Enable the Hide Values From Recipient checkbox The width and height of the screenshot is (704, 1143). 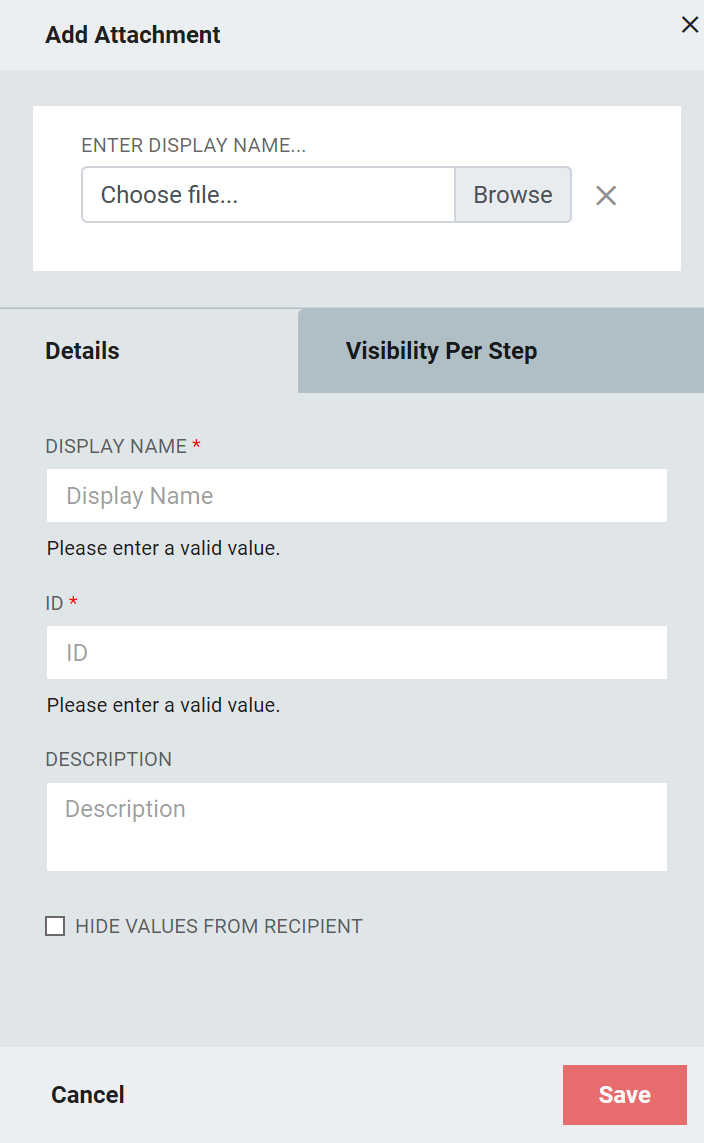coord(55,926)
